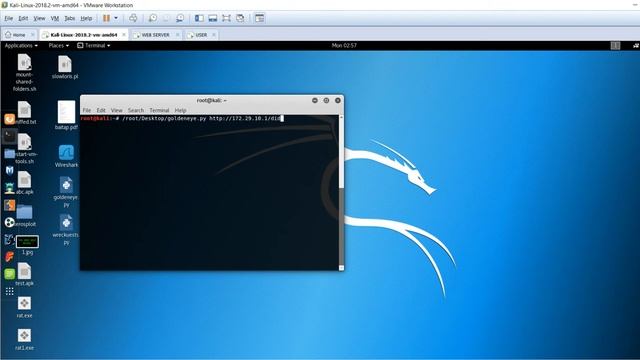Click the terminal vertical scrollbar
Screen dimensions: 640x360
341,192
